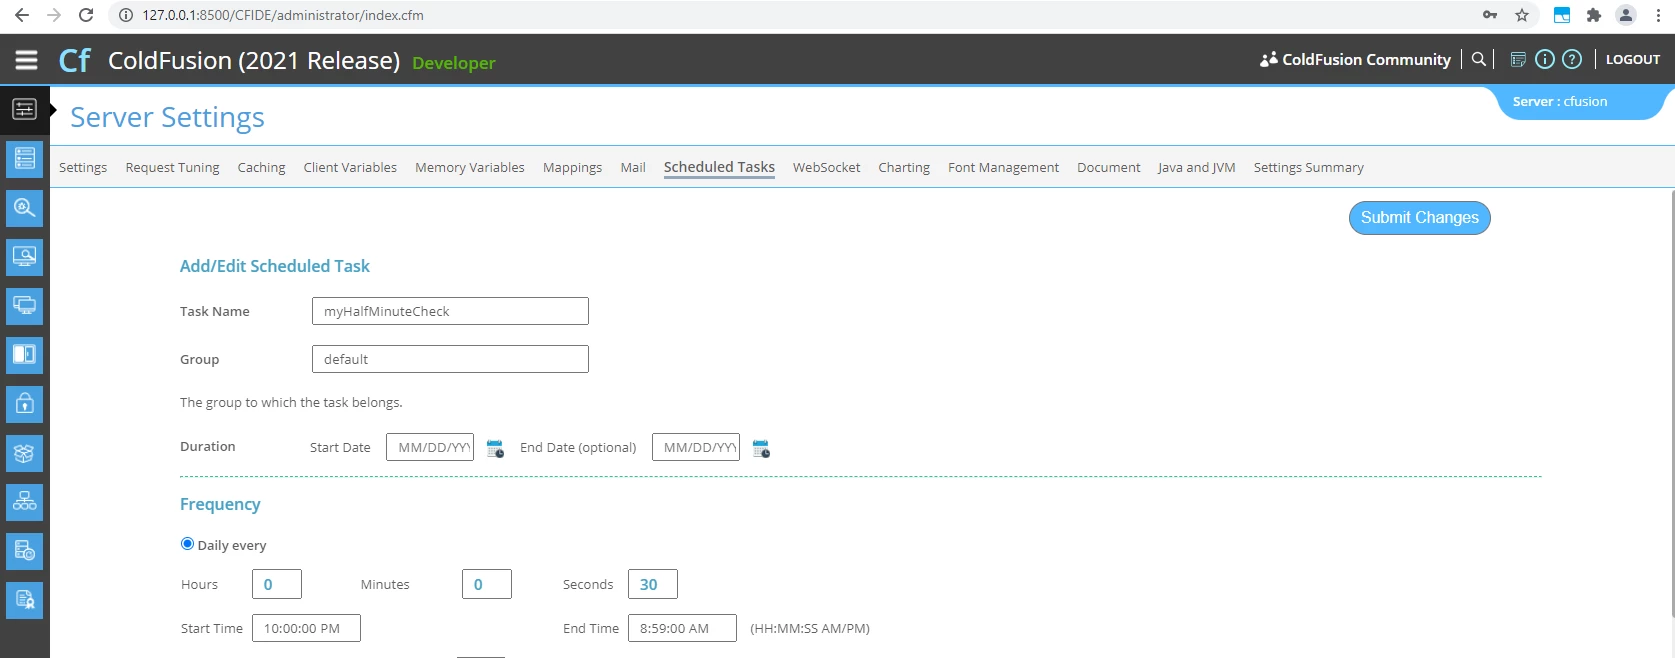
Task: Open the monitor-with-magnifier sidebar icon
Action: [x=24, y=257]
